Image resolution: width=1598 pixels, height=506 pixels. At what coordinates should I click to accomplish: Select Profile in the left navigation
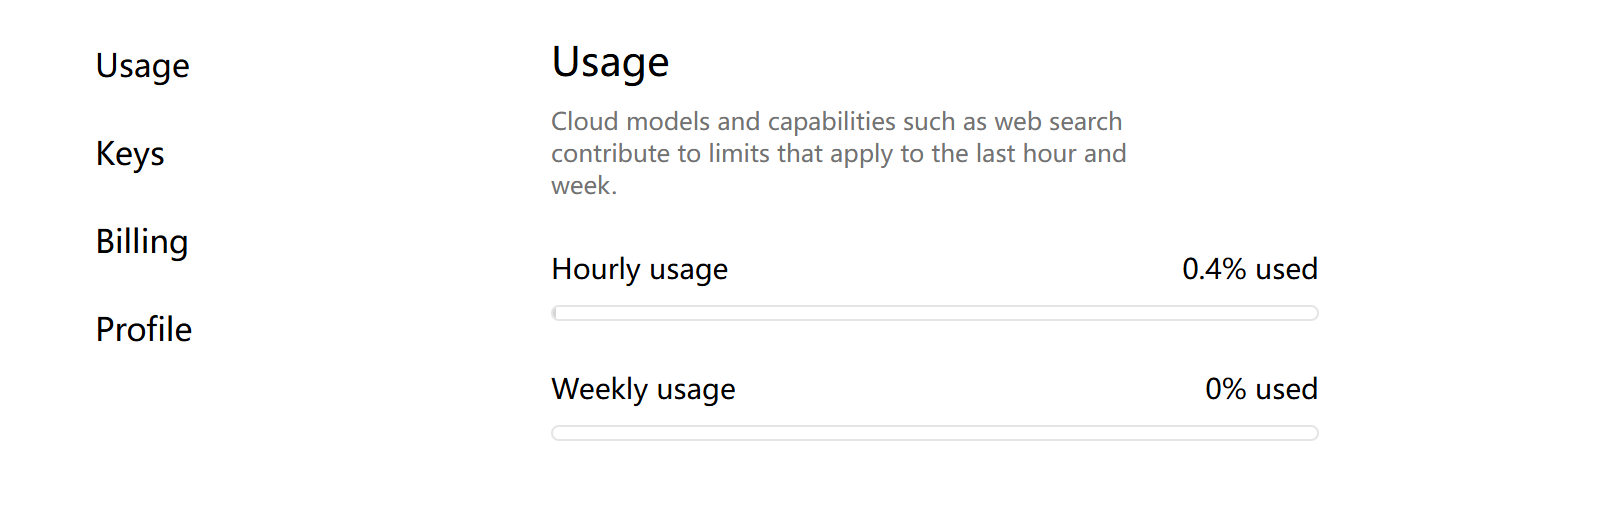pyautogui.click(x=144, y=329)
